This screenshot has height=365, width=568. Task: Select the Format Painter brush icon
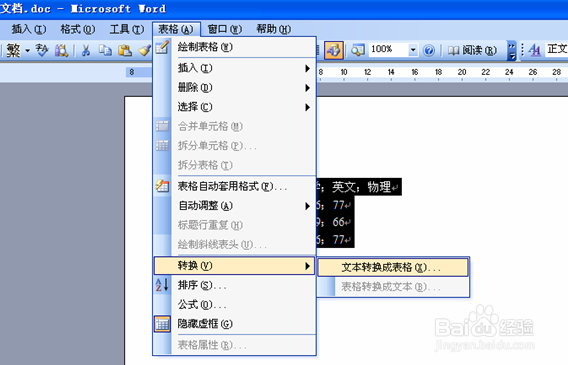[145, 50]
